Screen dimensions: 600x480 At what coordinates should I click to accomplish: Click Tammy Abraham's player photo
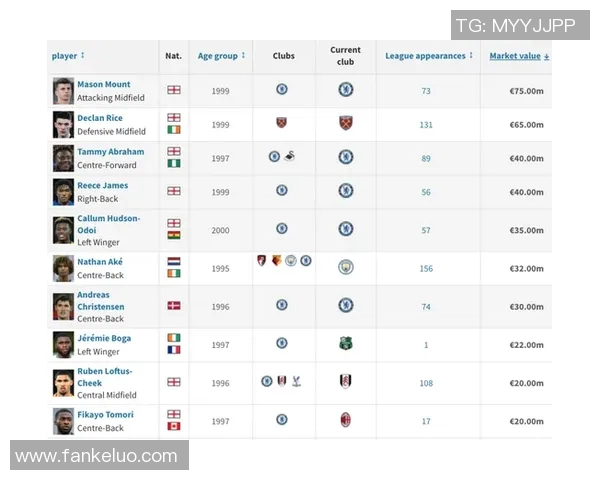coord(63,158)
